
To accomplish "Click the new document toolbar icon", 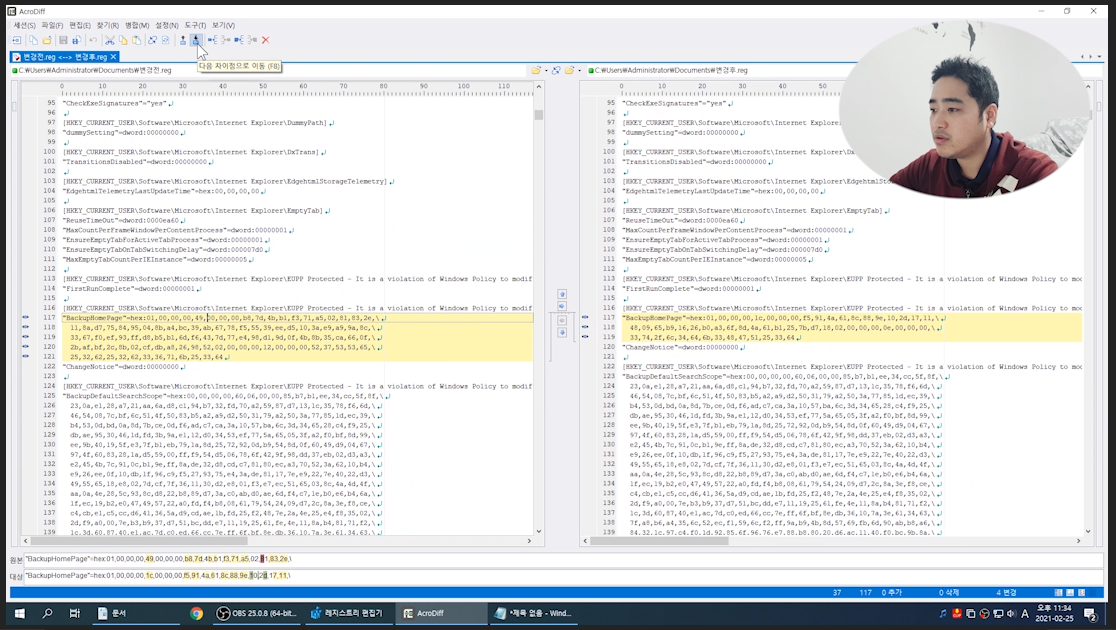I will [33, 41].
